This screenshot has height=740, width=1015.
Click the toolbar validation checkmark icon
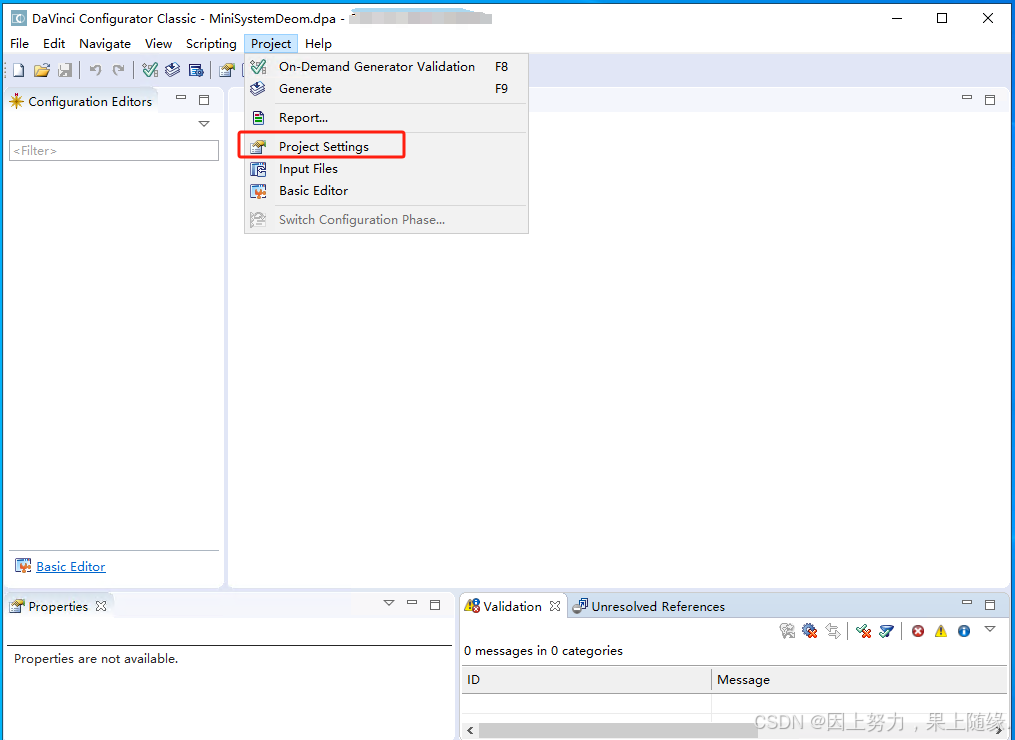tap(150, 70)
